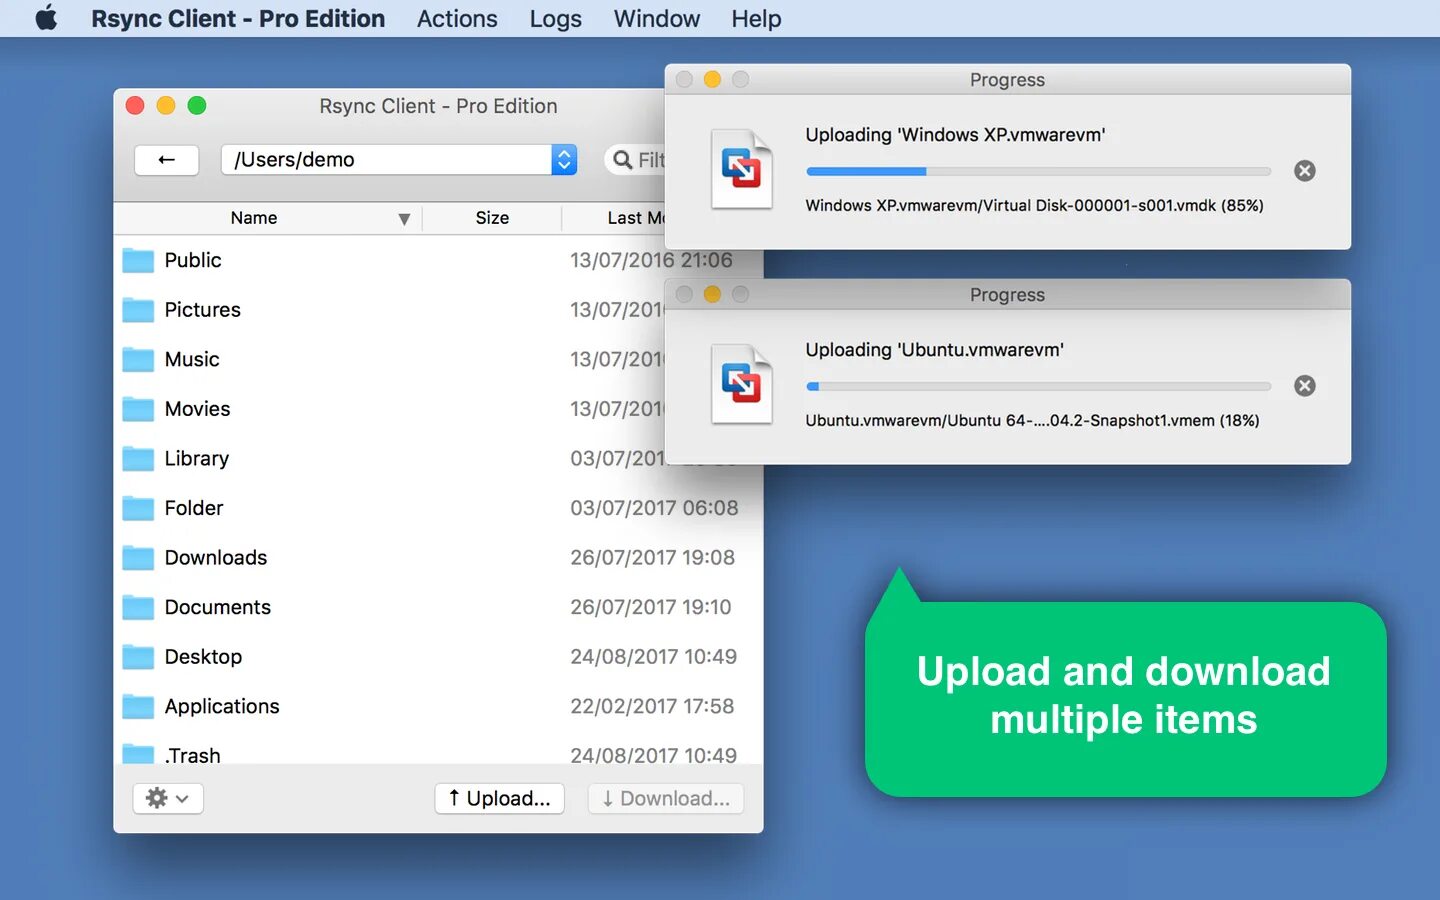Select the Pictures folder icon
This screenshot has height=900, width=1440.
click(138, 310)
